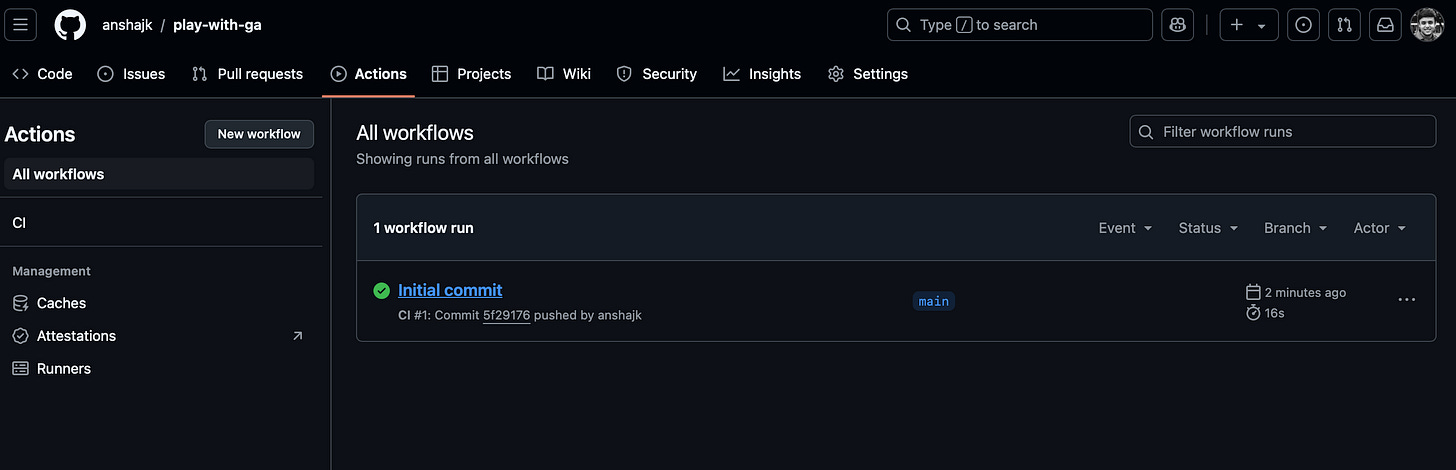The width and height of the screenshot is (1456, 470).
Task: Open the Pull requests icon in header
Action: pyautogui.click(x=1344, y=25)
